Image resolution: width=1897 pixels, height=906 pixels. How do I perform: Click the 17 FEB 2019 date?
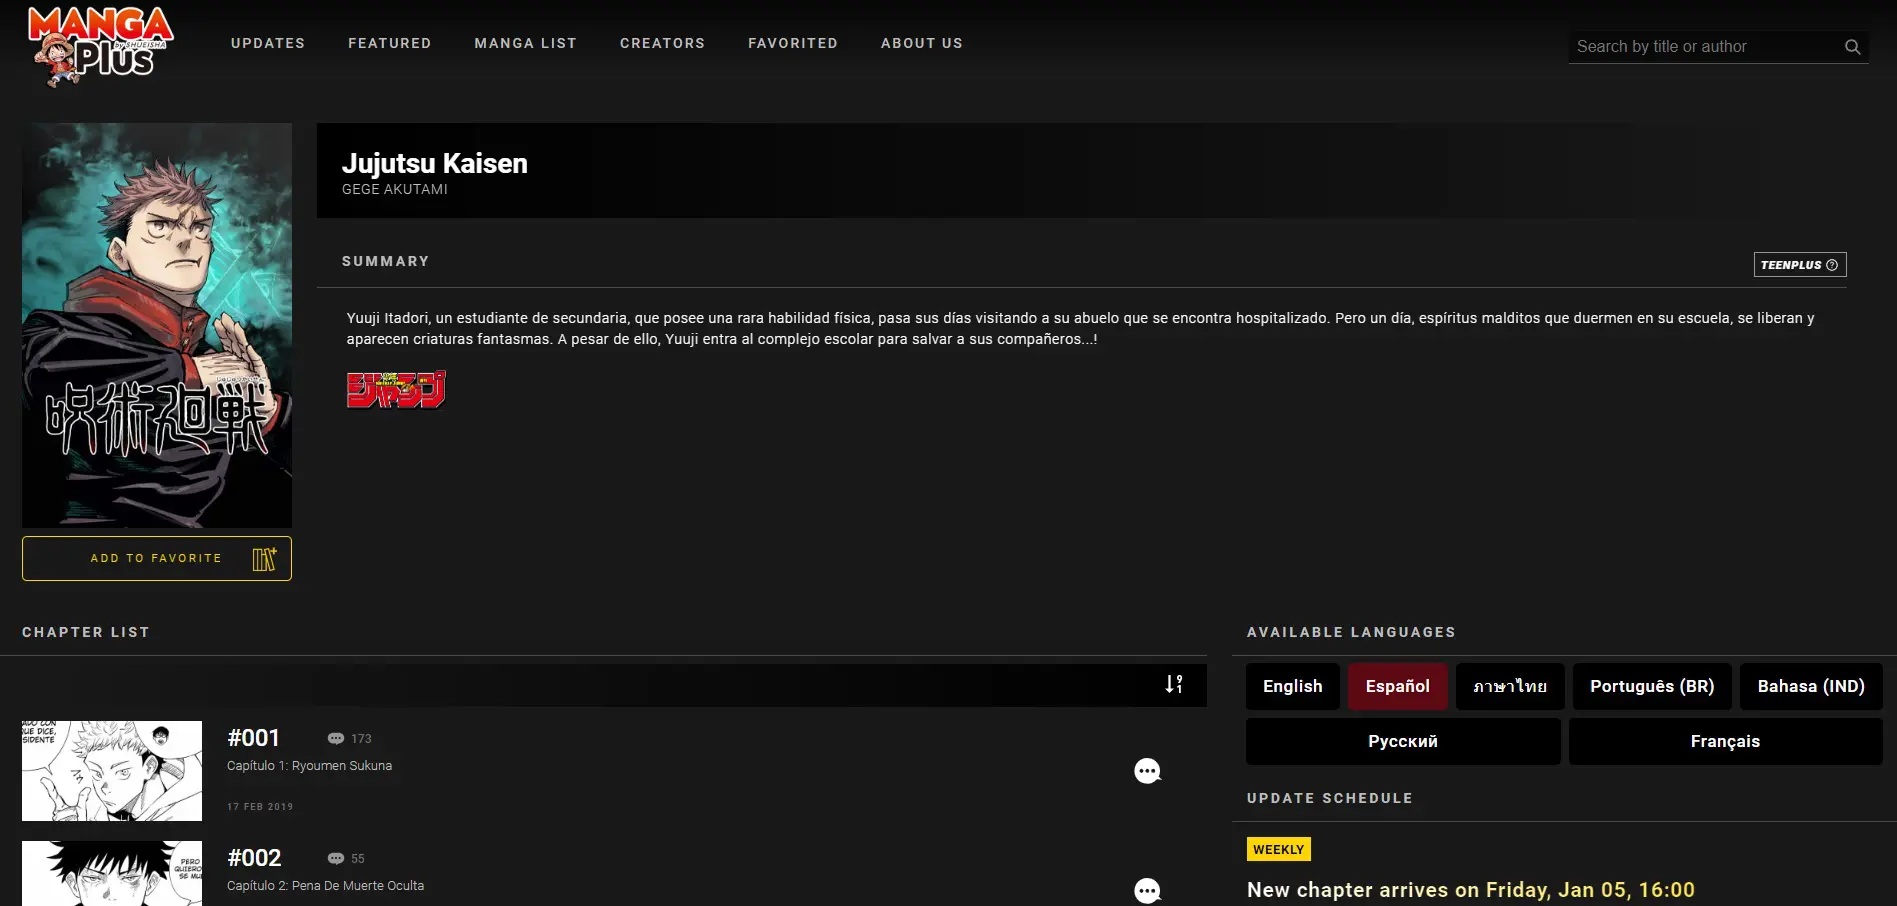tap(260, 807)
